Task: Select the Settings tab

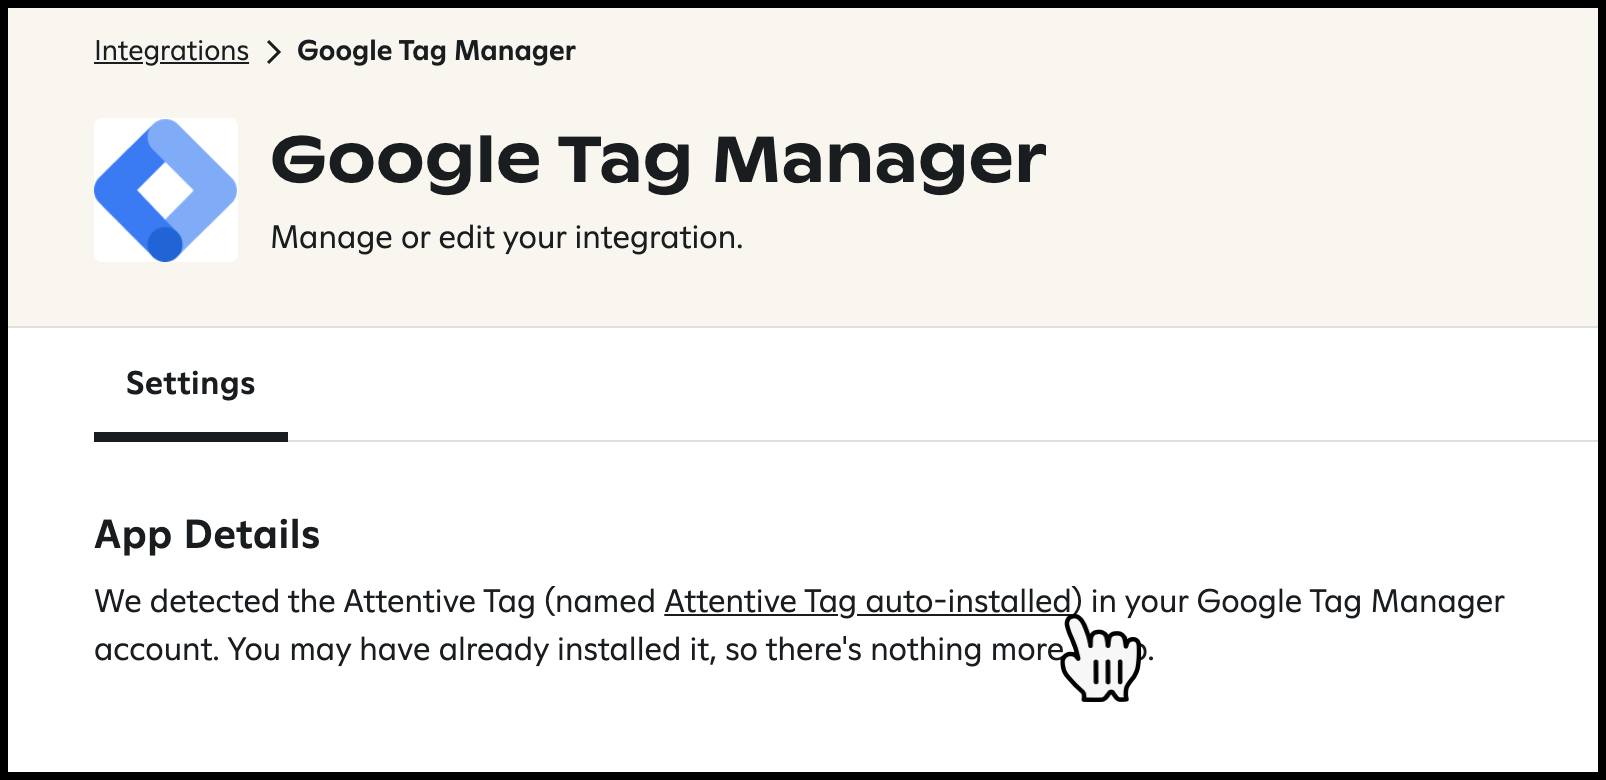Action: point(191,384)
